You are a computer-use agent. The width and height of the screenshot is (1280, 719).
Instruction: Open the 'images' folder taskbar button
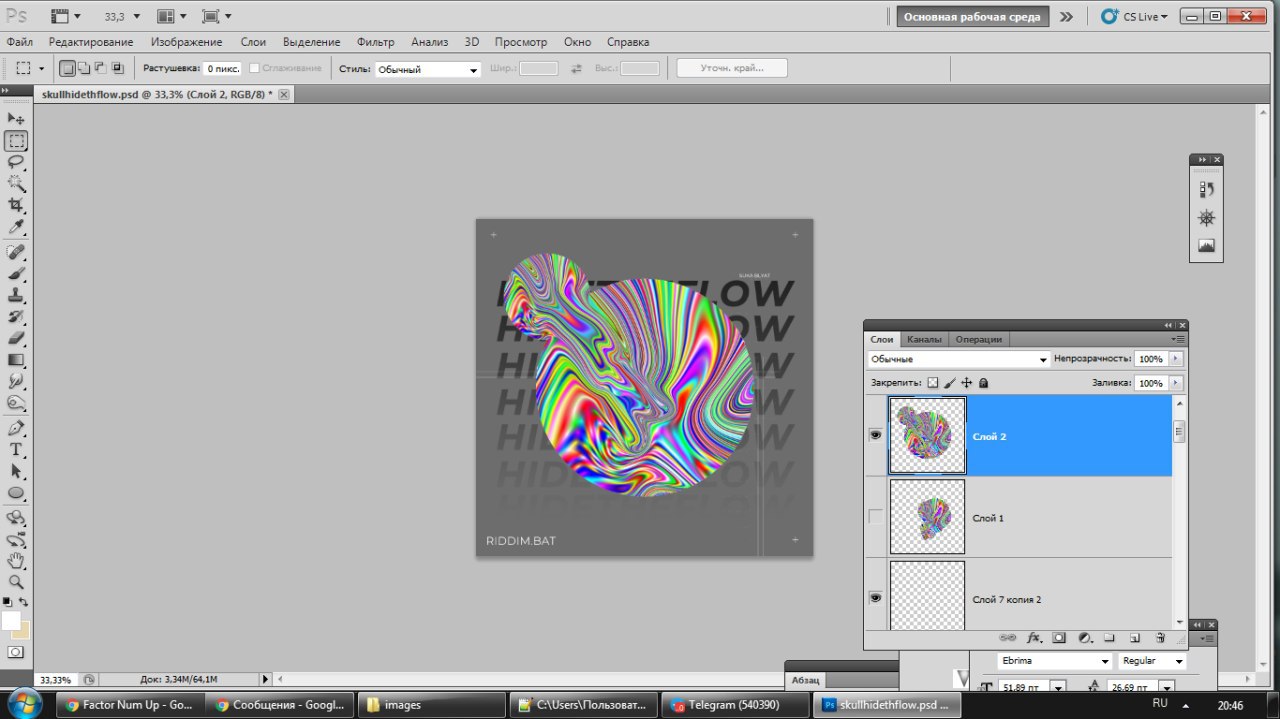[432, 704]
